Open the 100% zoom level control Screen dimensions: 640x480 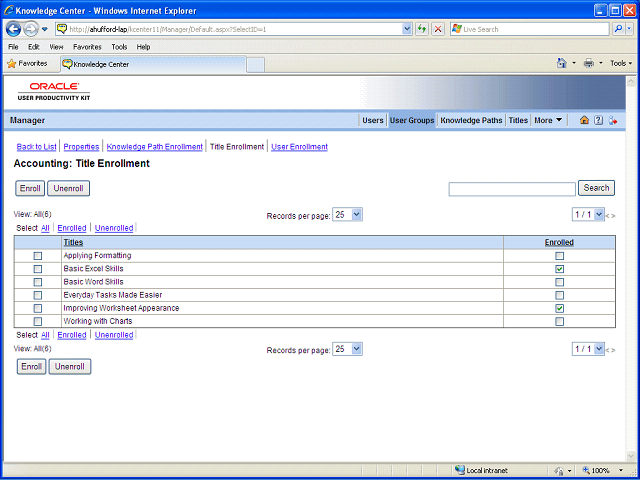[603, 470]
